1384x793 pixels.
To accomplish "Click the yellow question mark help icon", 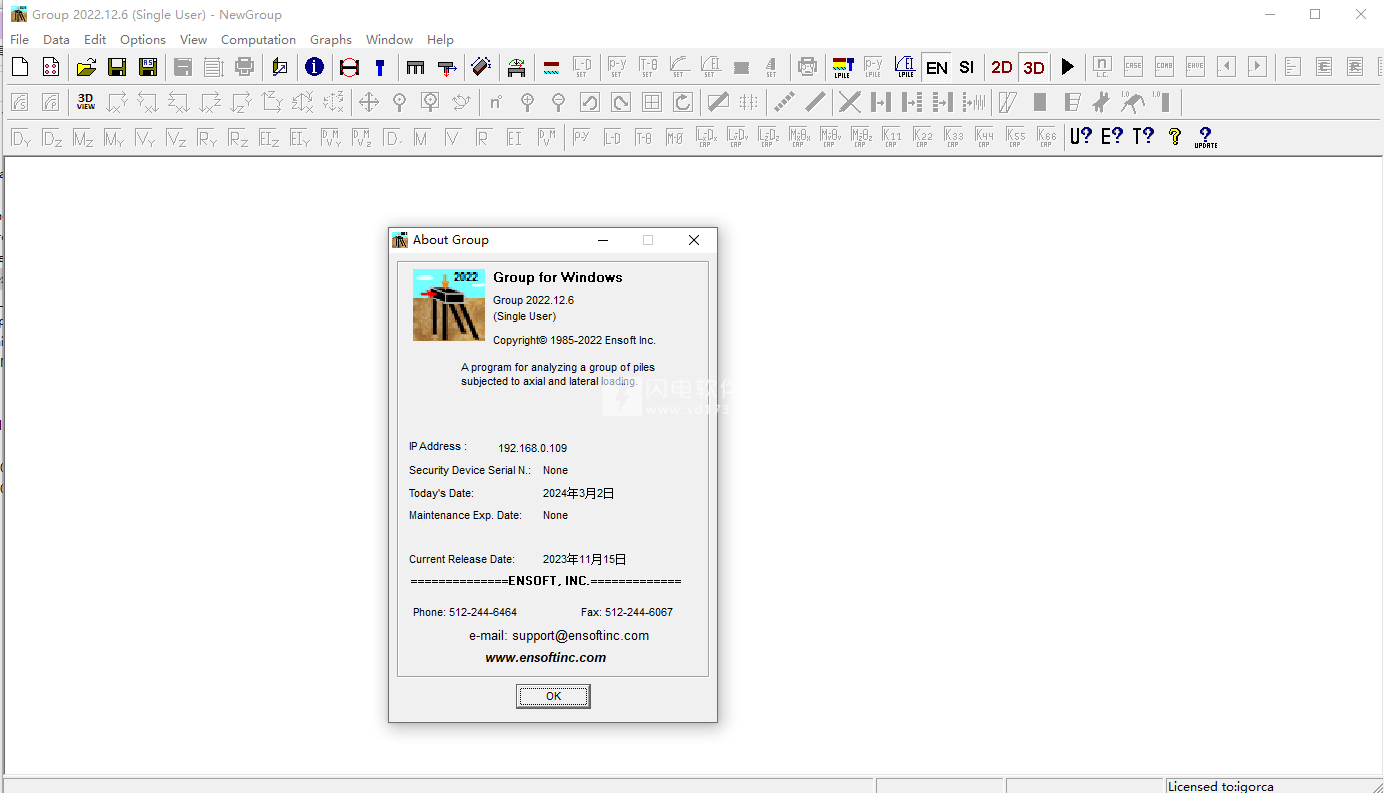I will pyautogui.click(x=1175, y=136).
